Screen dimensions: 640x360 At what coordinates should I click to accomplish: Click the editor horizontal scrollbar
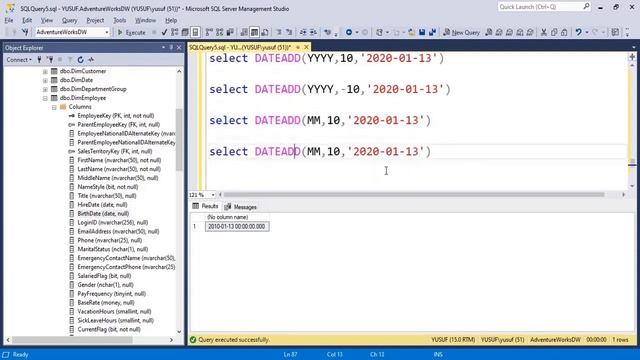pos(413,195)
